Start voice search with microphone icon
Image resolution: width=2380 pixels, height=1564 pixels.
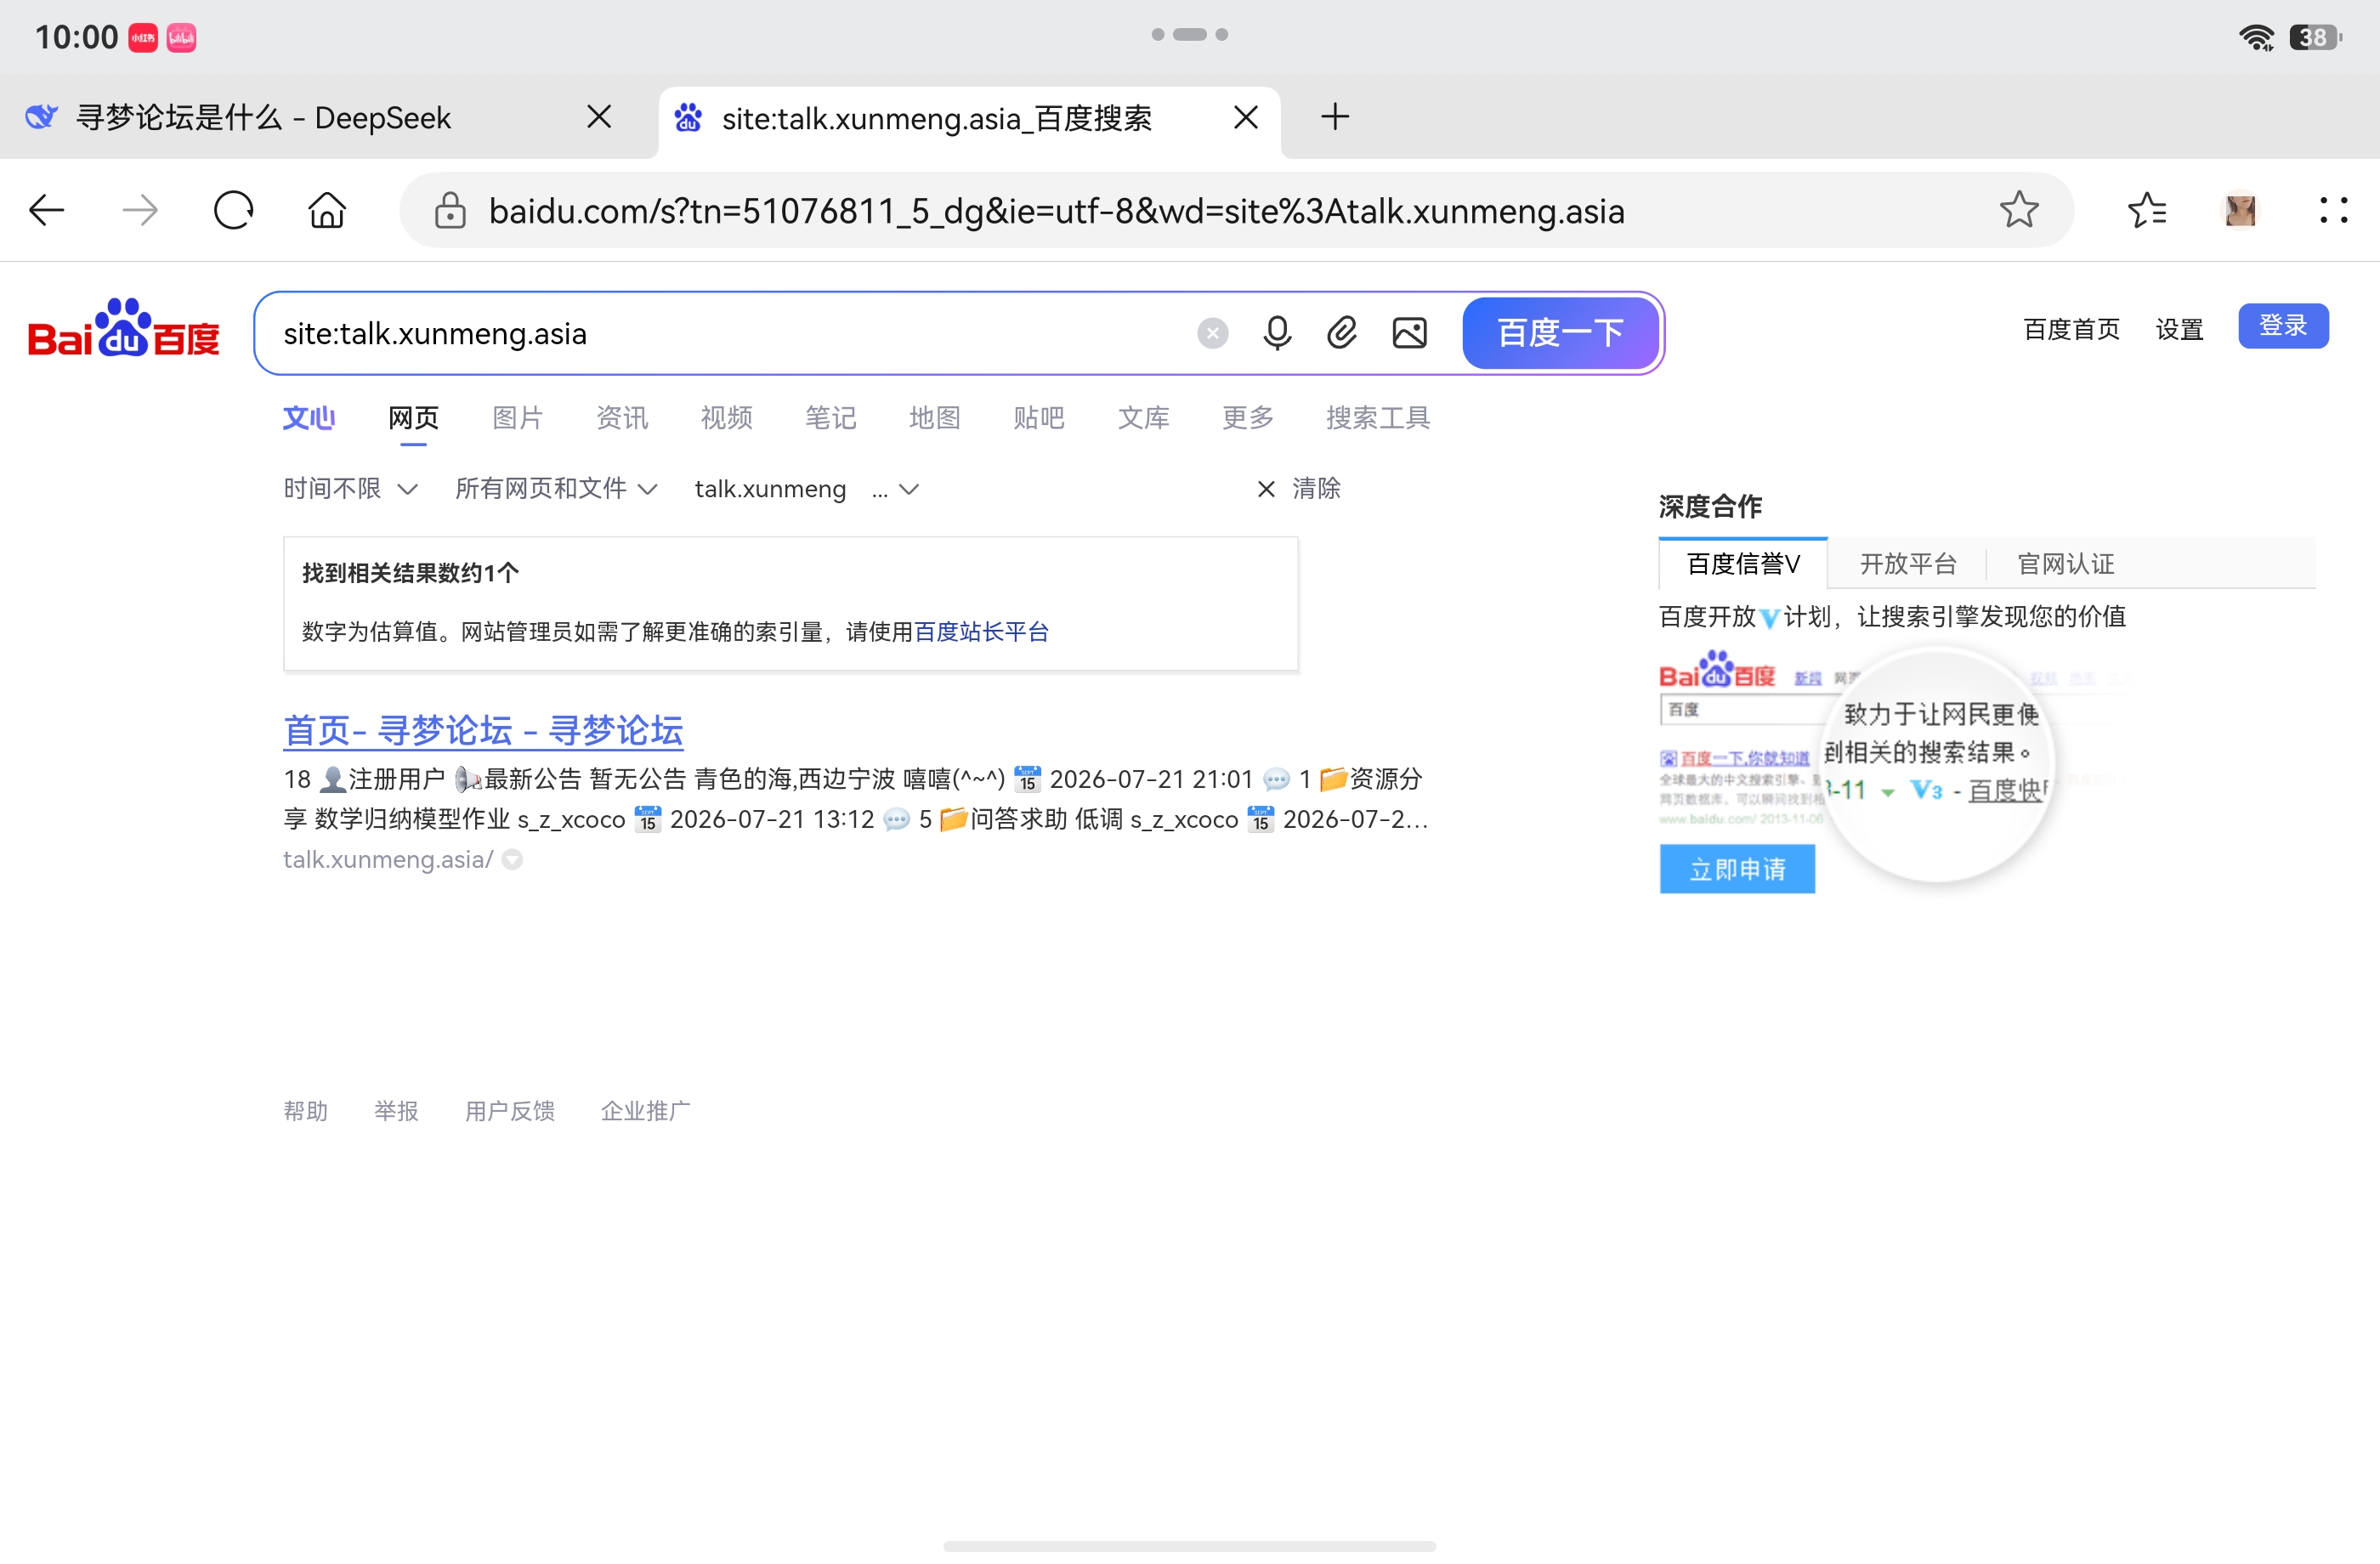tap(1277, 333)
